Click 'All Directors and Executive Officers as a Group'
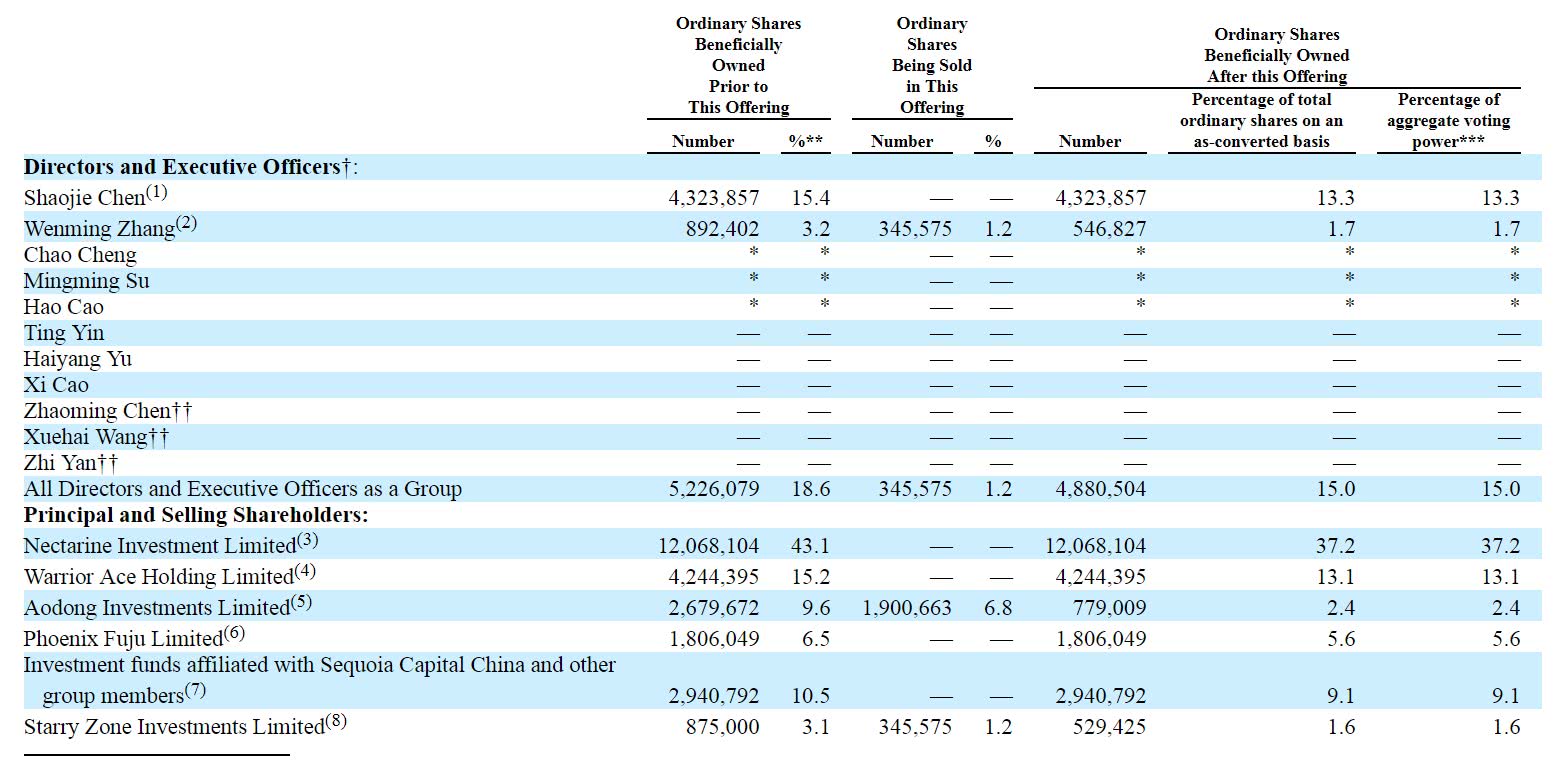Image resolution: width=1567 pixels, height=771 pixels. [243, 489]
